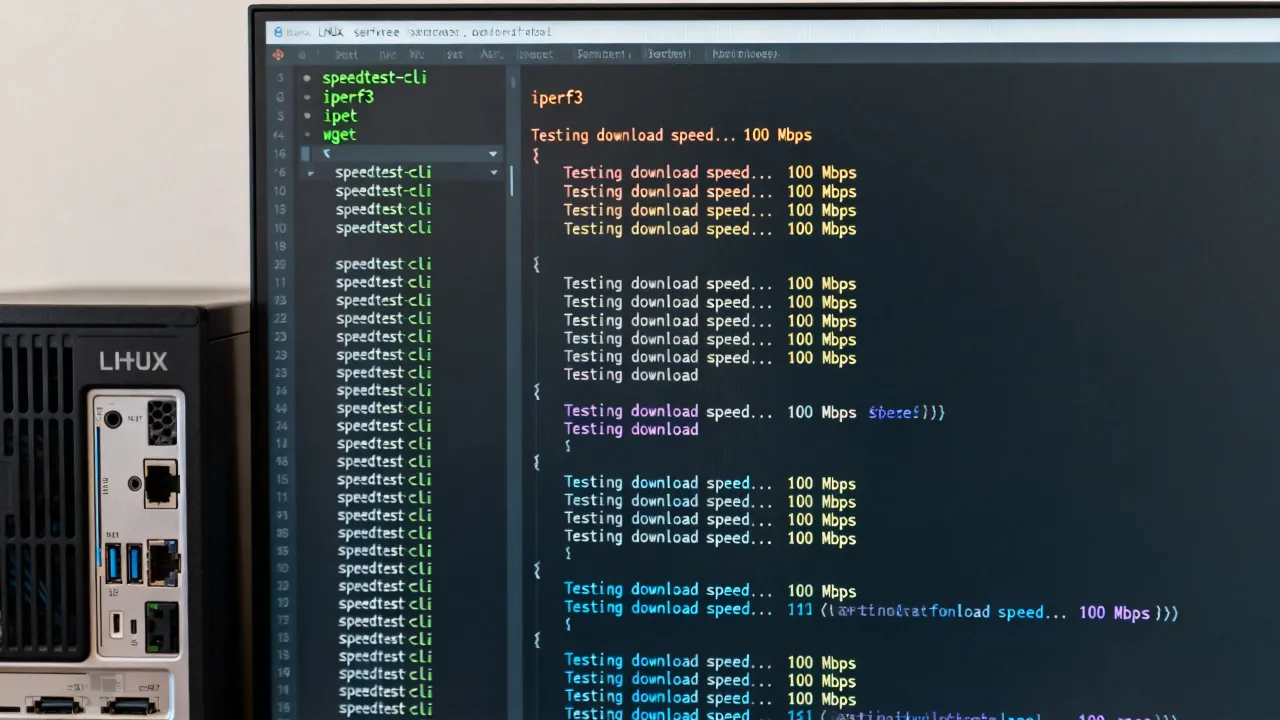Click the purple text after the 100 Mbps line
The image size is (1280, 720).
point(906,412)
